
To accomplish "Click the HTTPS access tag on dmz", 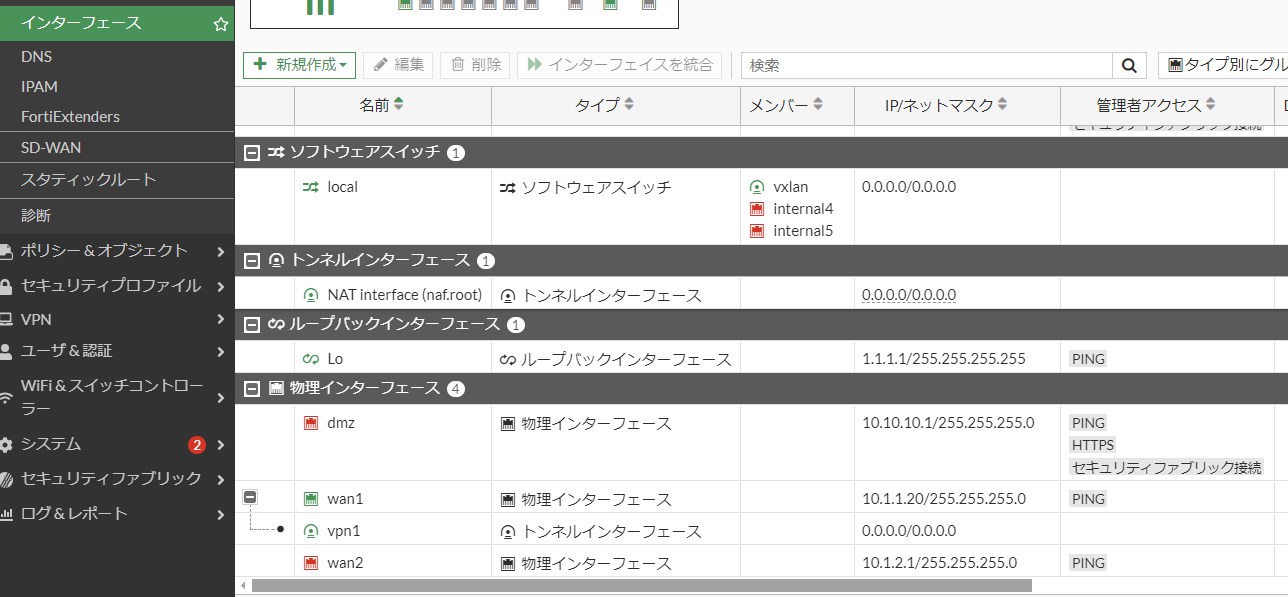I will tap(1092, 445).
